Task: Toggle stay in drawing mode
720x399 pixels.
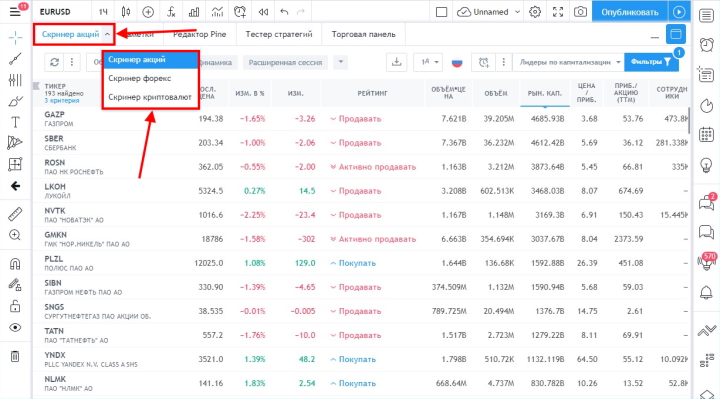Action: click(x=15, y=285)
